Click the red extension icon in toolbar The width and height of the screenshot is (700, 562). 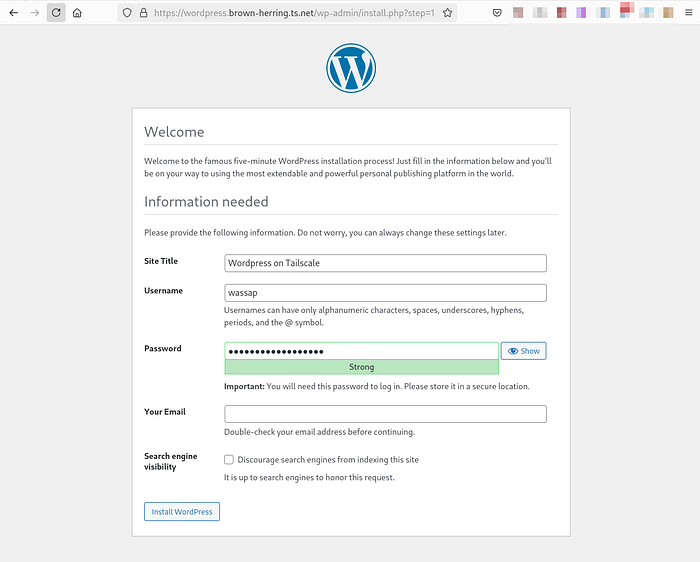(562, 13)
